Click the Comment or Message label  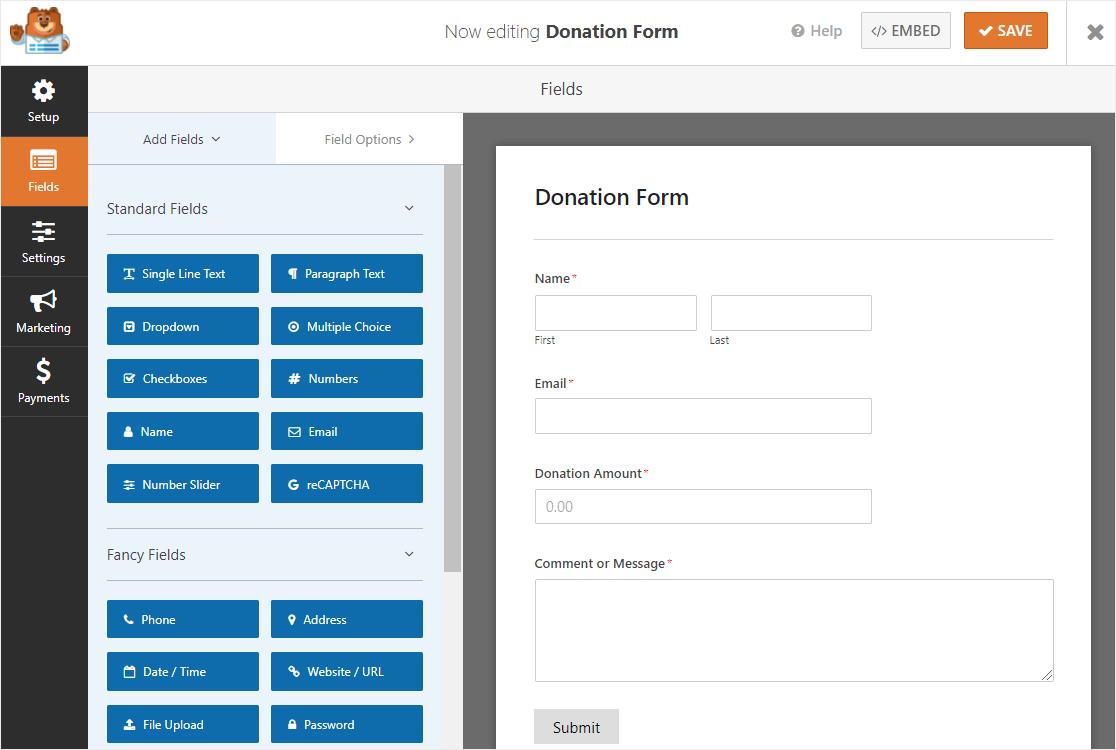[599, 564]
